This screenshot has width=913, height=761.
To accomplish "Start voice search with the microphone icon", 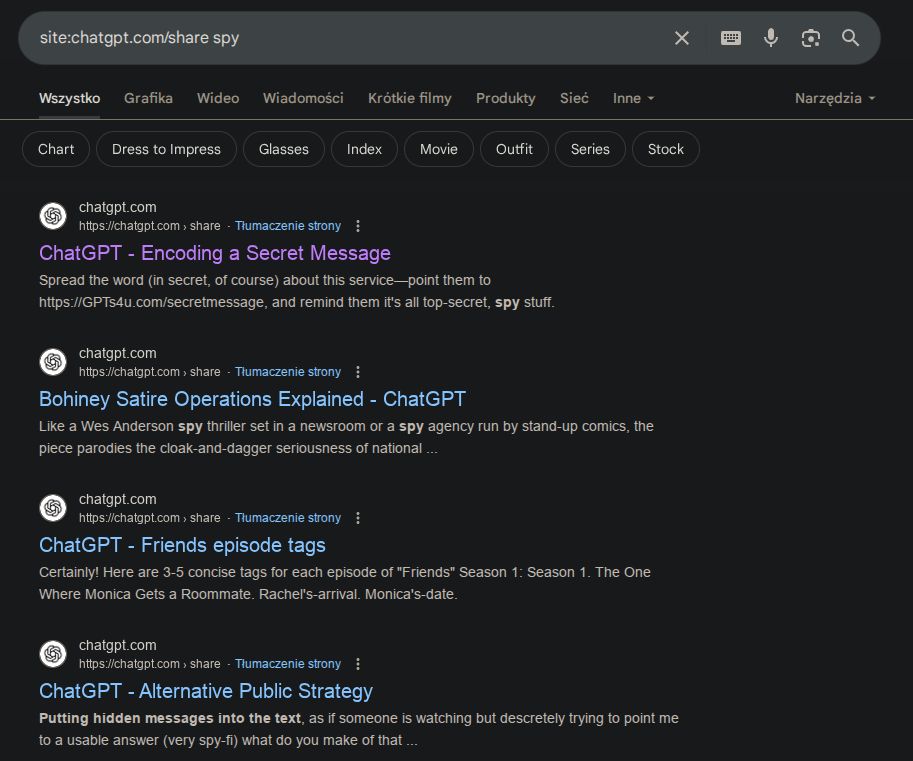I will 770,38.
